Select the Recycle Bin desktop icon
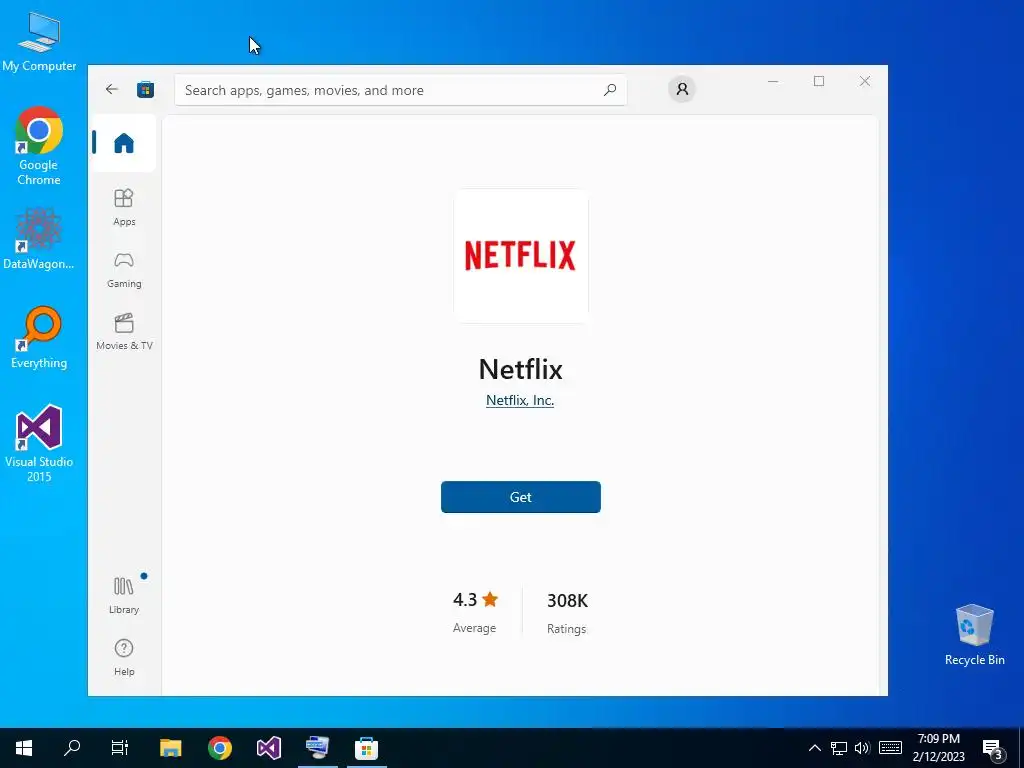This screenshot has width=1024, height=768. click(974, 635)
